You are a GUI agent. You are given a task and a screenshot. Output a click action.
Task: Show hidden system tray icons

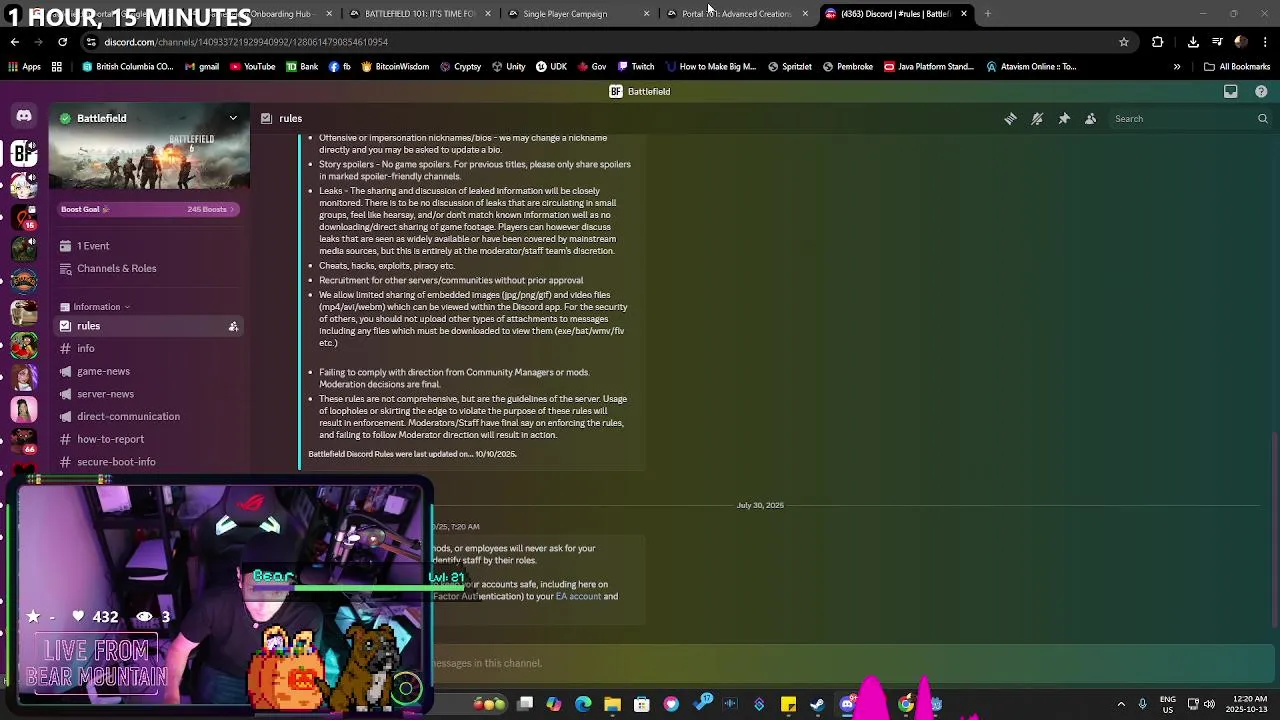pos(1121,704)
